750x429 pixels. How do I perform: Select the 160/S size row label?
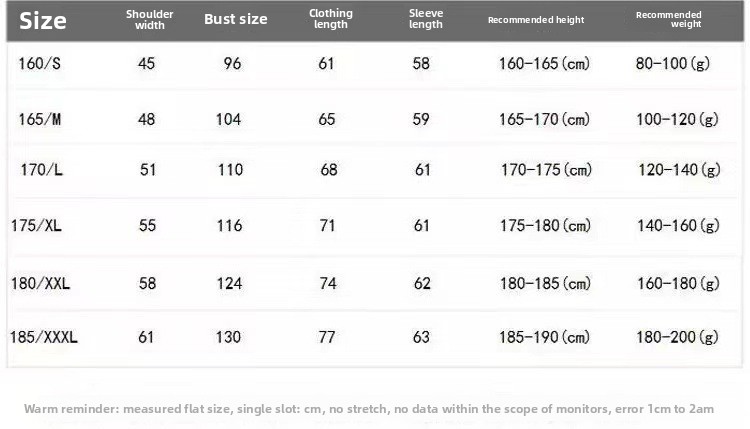click(x=39, y=64)
